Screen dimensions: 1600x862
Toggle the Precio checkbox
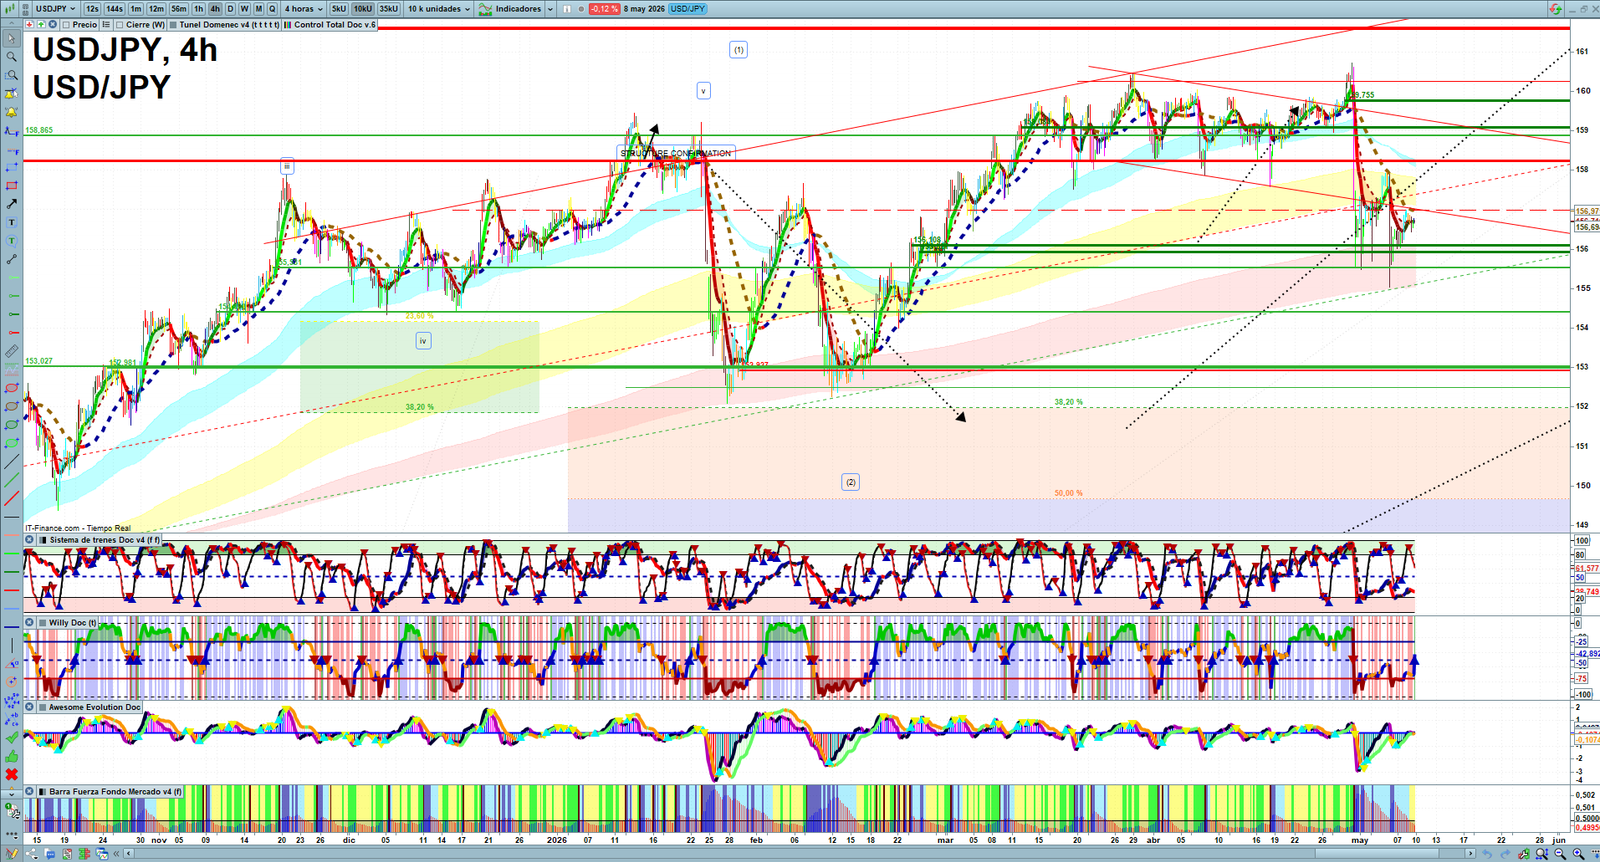66,25
